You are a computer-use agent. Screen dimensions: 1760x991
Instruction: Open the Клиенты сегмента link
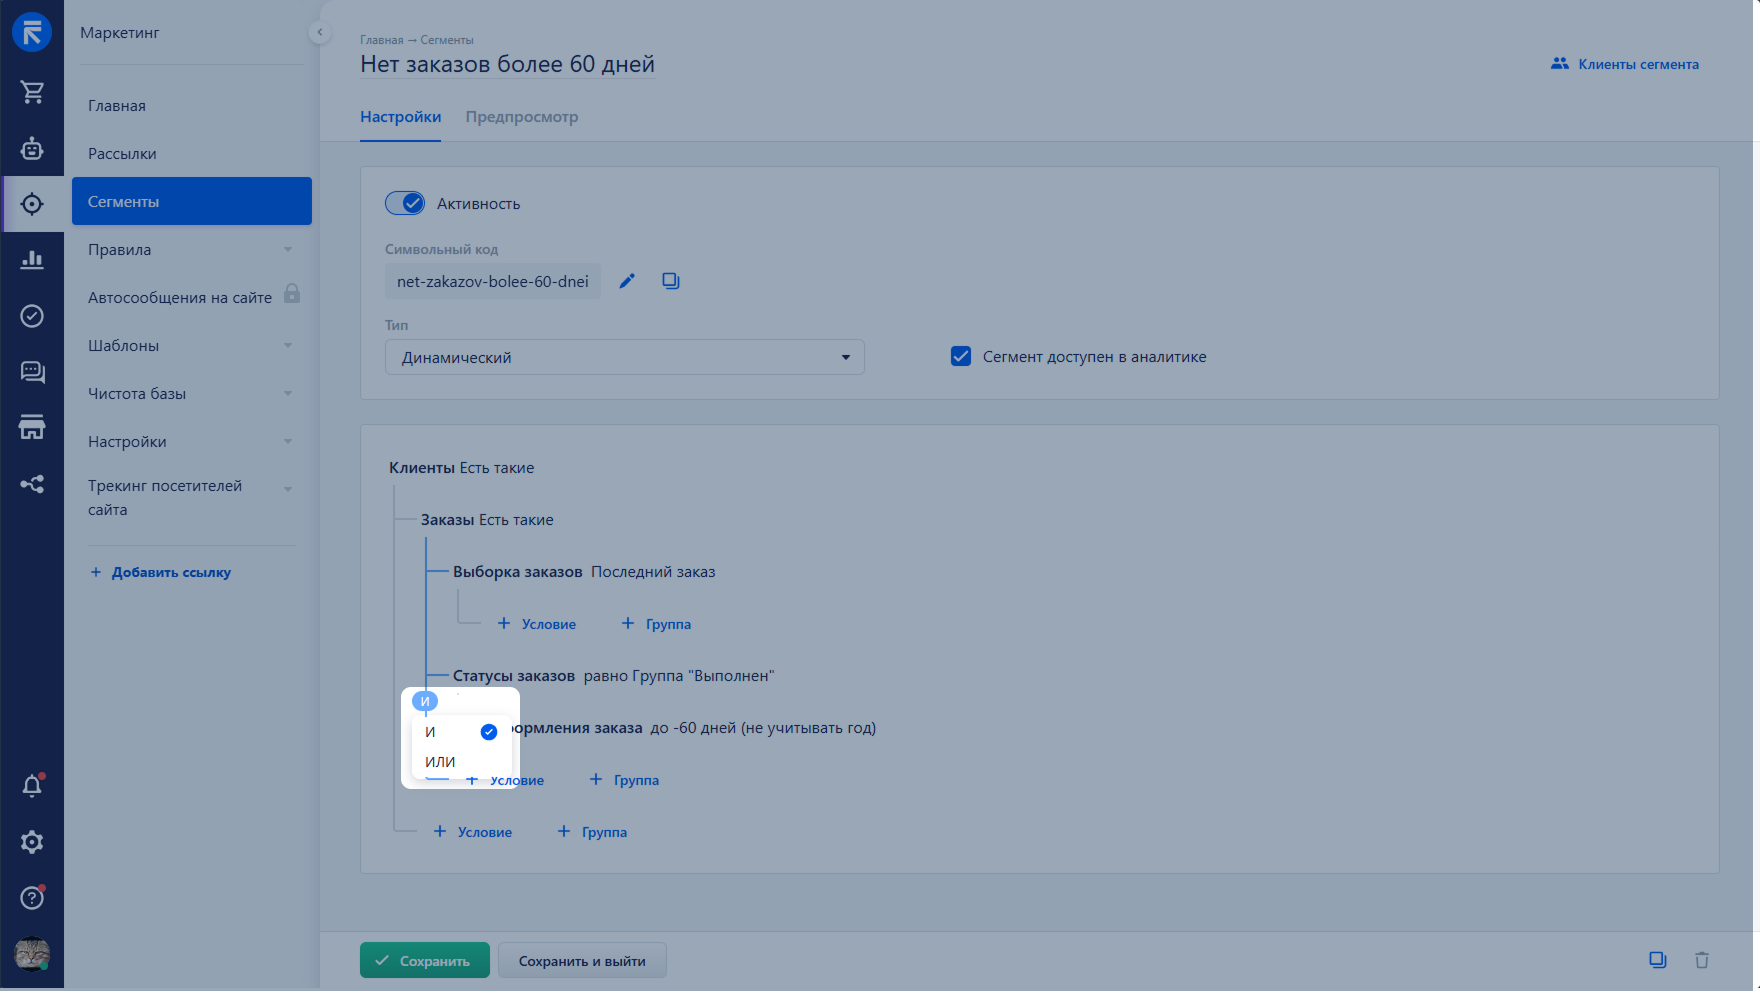(x=1625, y=64)
